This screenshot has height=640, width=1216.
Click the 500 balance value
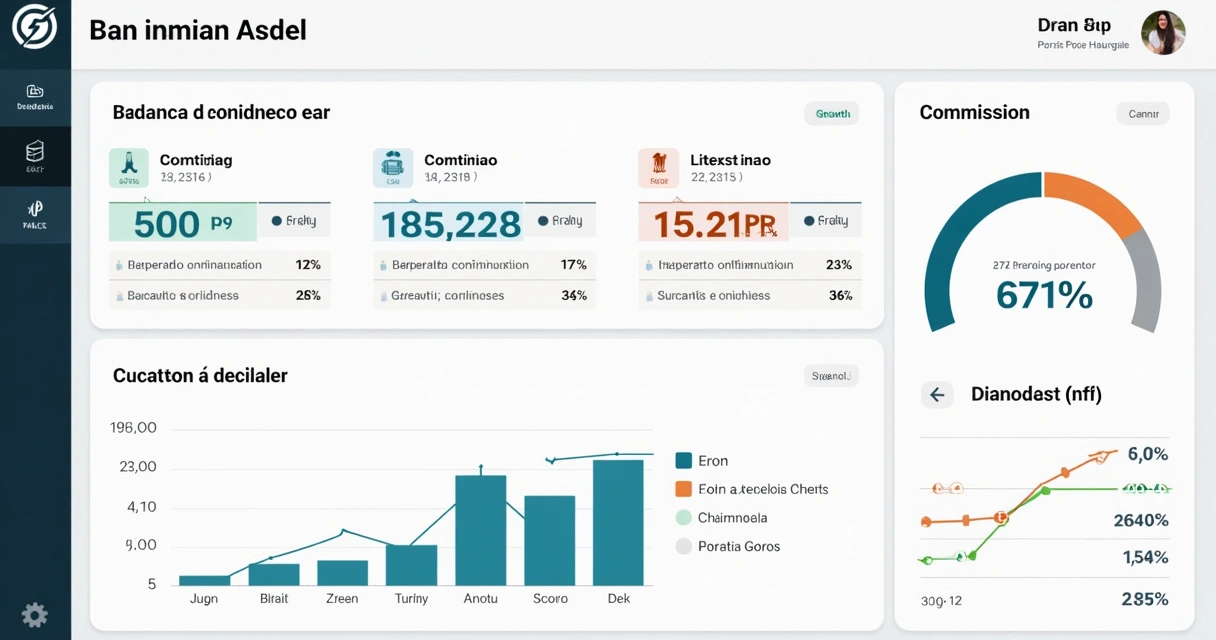pos(166,223)
